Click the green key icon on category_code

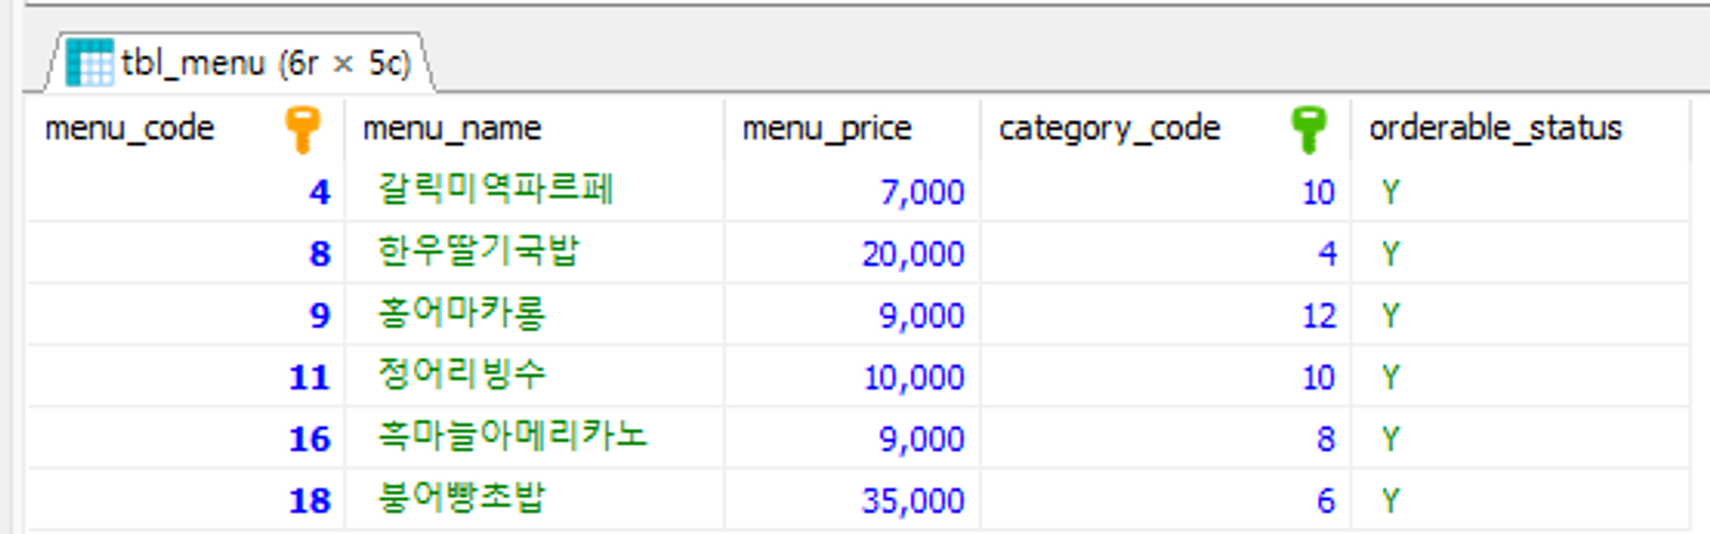(x=1308, y=129)
